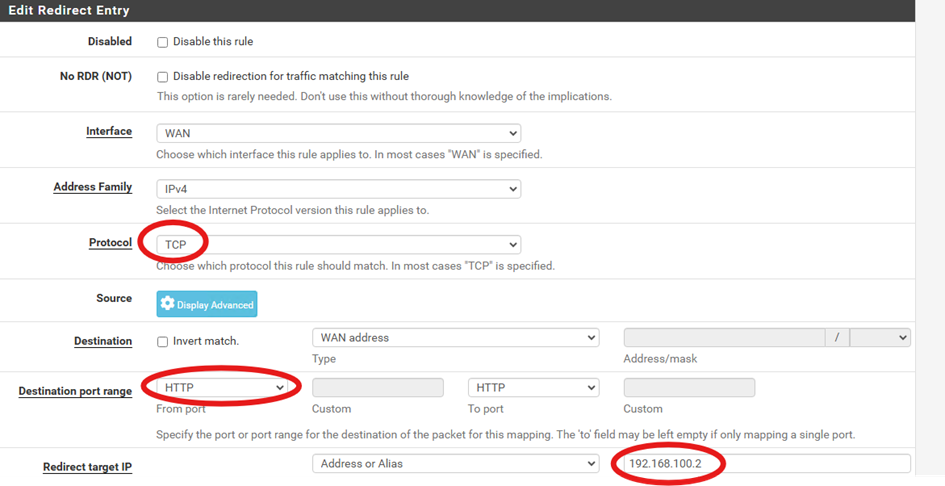The width and height of the screenshot is (945, 486).
Task: Click the 'Choose which protocol' help text
Action: [x=356, y=266]
